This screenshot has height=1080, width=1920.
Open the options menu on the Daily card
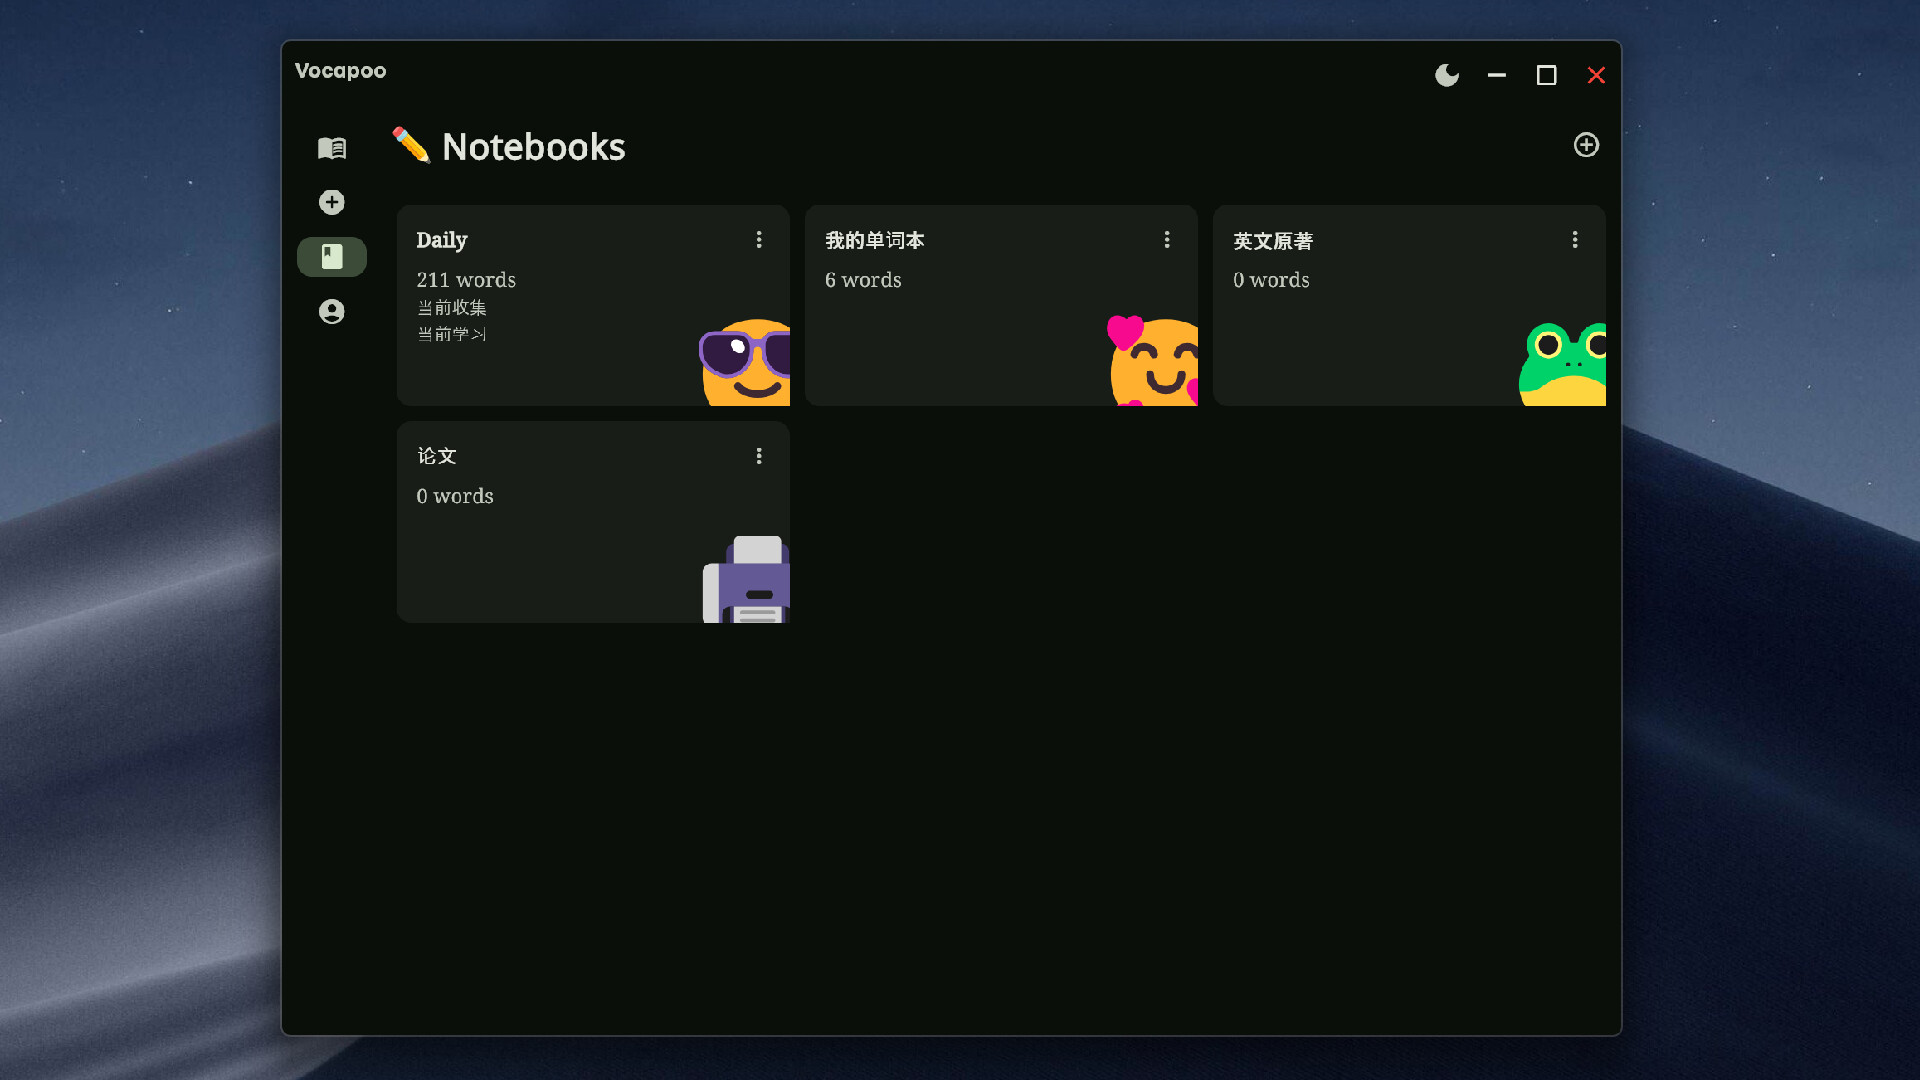pos(758,239)
